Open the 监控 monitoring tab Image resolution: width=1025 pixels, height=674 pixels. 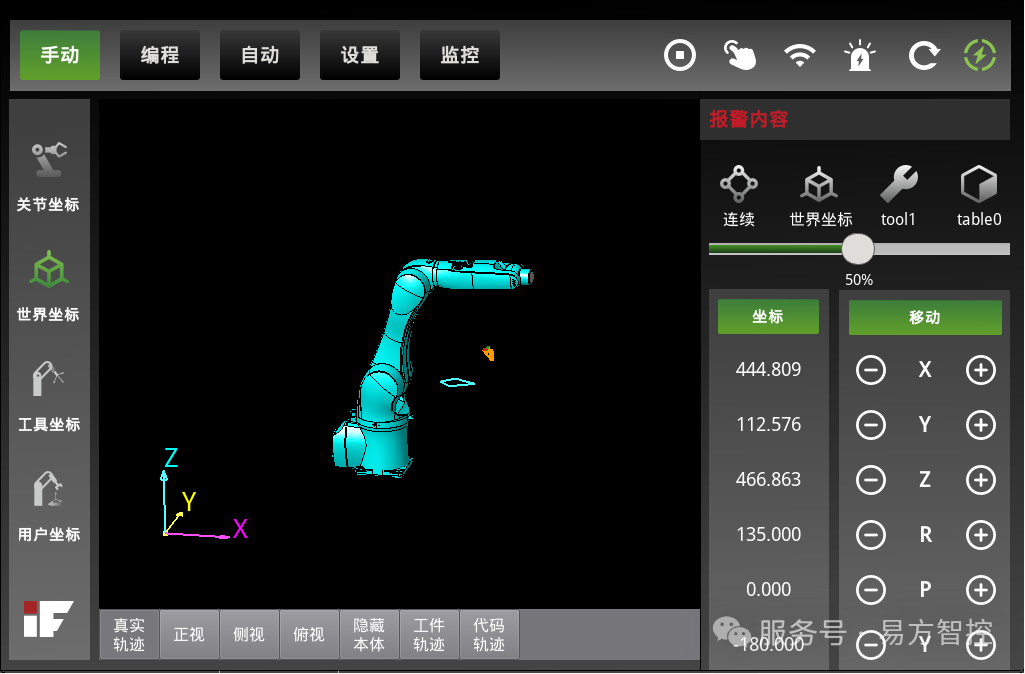pyautogui.click(x=460, y=55)
